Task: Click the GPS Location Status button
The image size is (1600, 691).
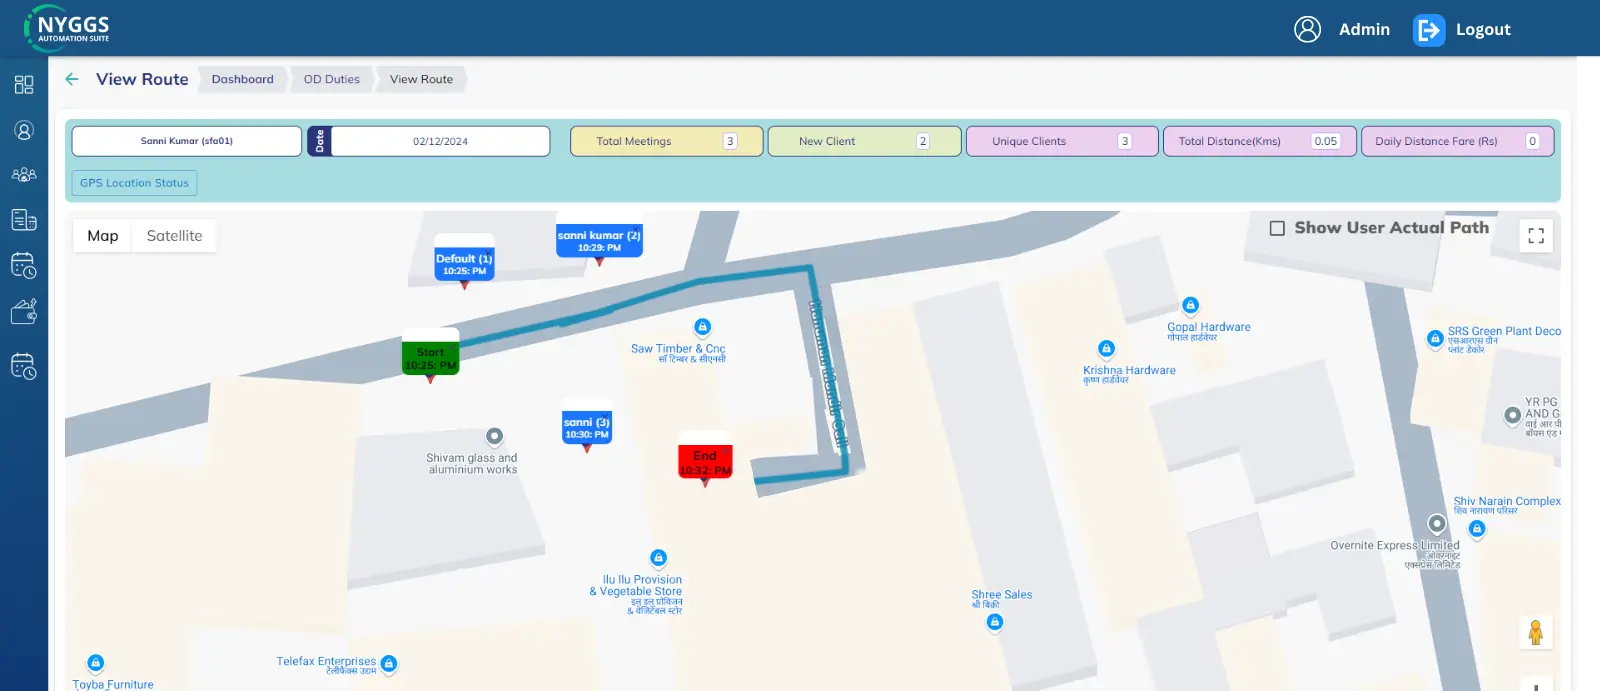Action: 134,183
